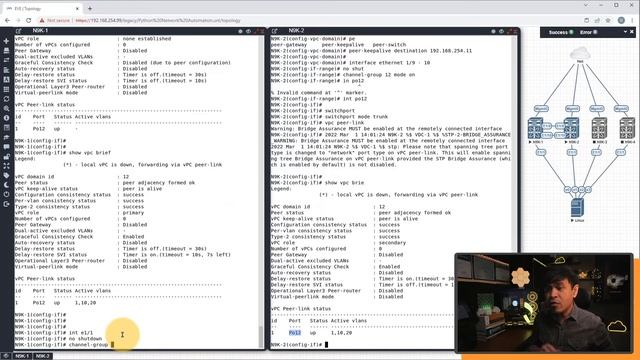Viewport: 640px width, 360px height.
Task: Click the pop-out icon of N9K-2 window
Action: click(x=275, y=31)
